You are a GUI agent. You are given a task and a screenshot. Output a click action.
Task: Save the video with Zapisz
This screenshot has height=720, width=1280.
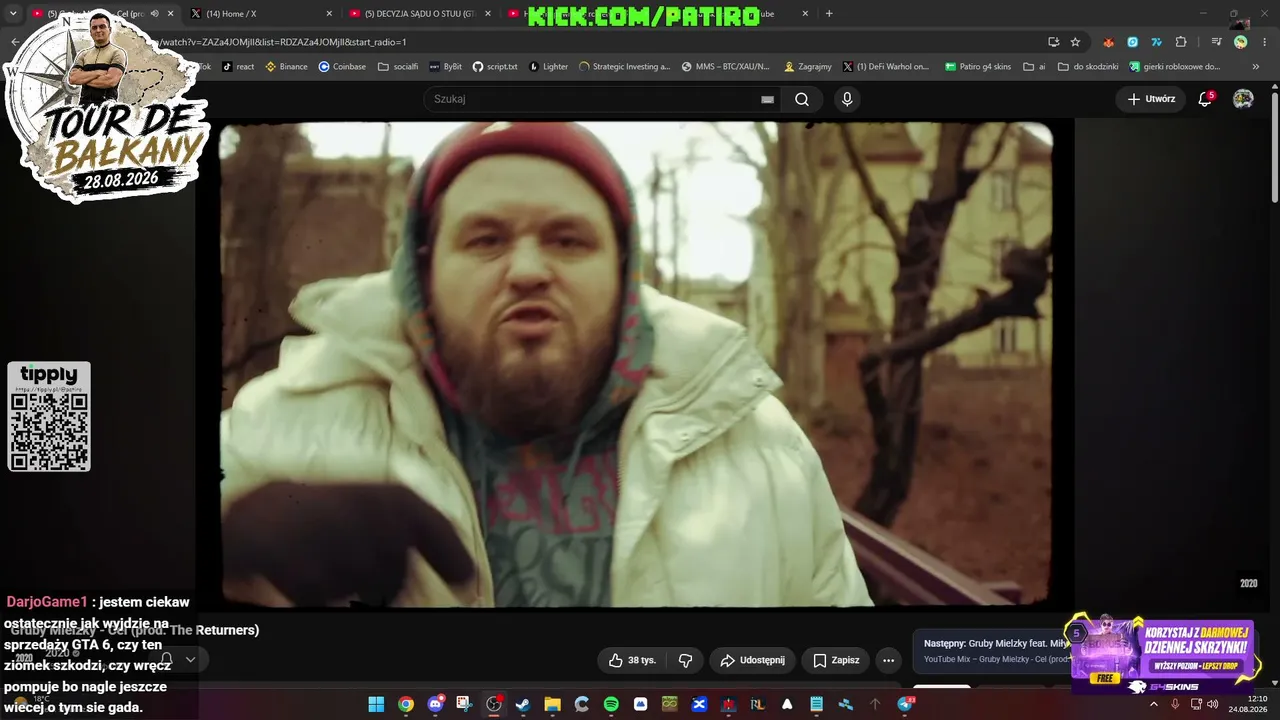(836, 660)
